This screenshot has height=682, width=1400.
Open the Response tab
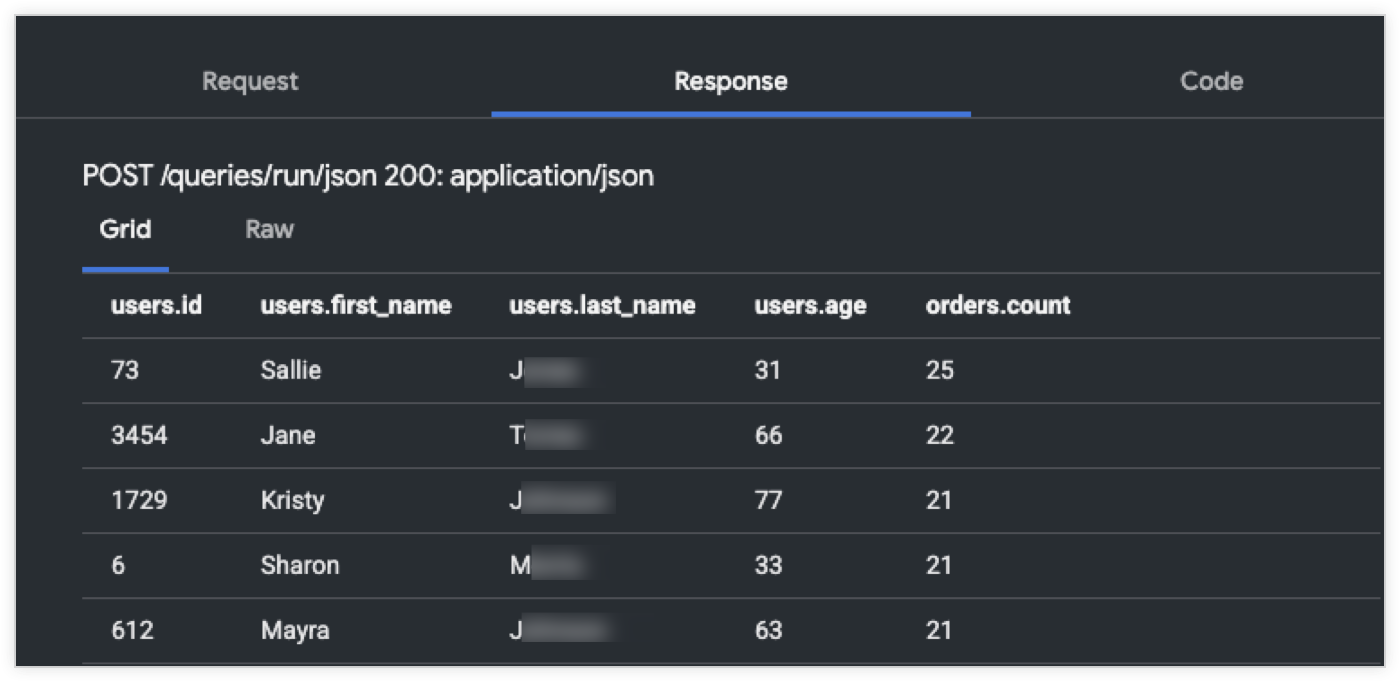[x=730, y=81]
